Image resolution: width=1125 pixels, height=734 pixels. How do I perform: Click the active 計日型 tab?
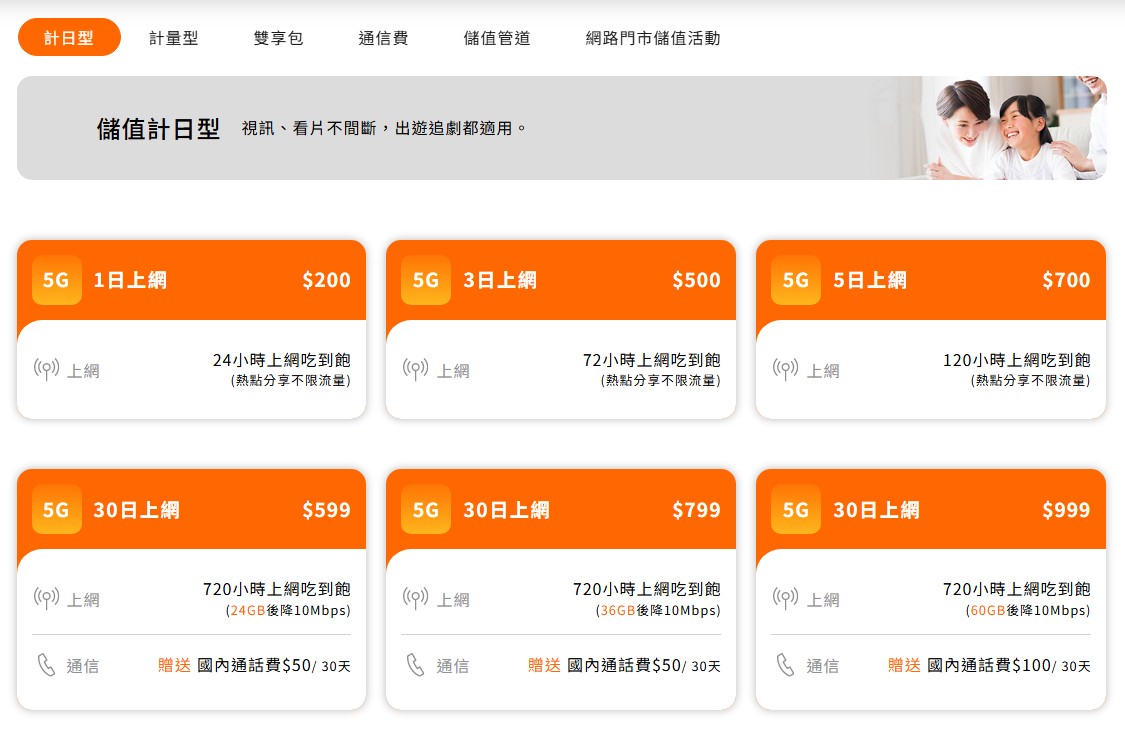click(x=69, y=37)
